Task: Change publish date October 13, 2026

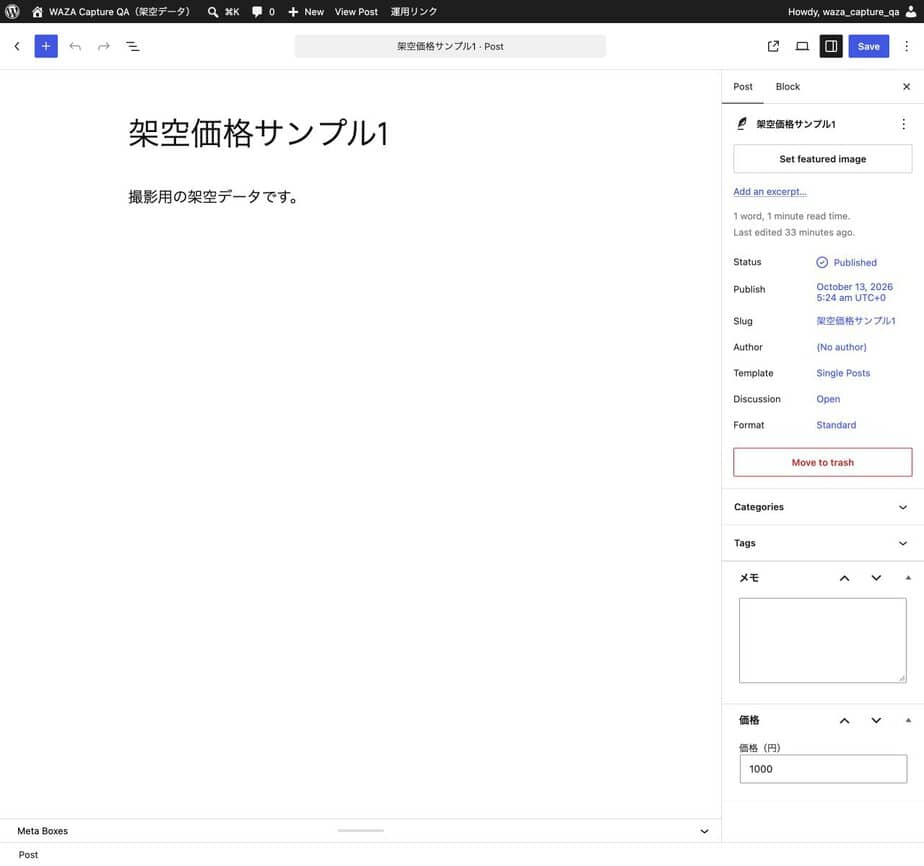Action: [x=854, y=292]
